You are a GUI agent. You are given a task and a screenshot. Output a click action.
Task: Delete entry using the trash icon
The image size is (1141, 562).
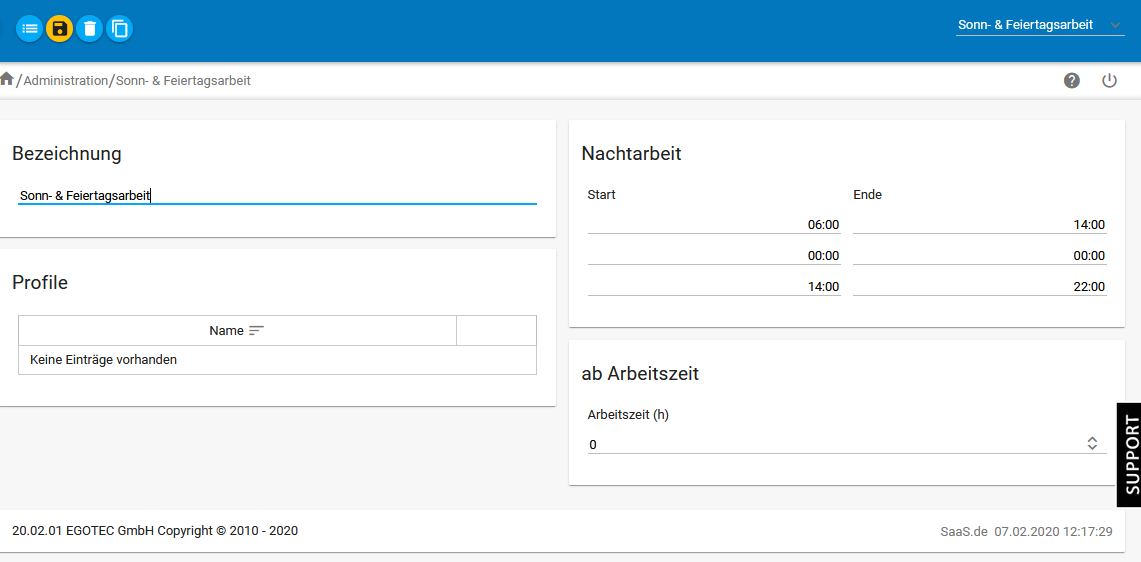coord(90,29)
